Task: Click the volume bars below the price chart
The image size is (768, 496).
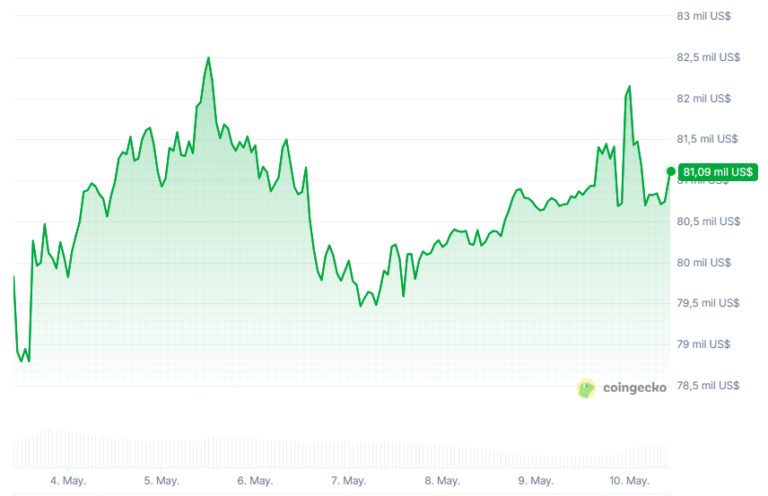Action: [341, 449]
